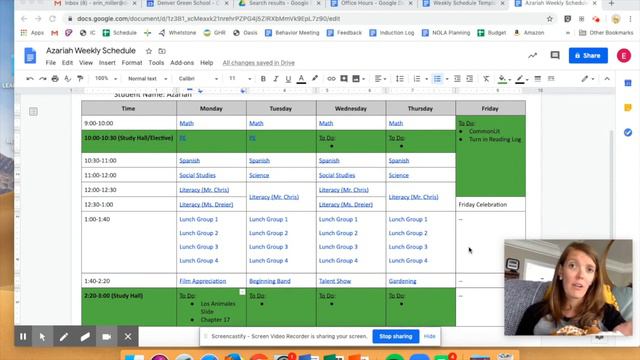The width and height of the screenshot is (640, 360).
Task: Open the font size dropdown
Action: 240,78
